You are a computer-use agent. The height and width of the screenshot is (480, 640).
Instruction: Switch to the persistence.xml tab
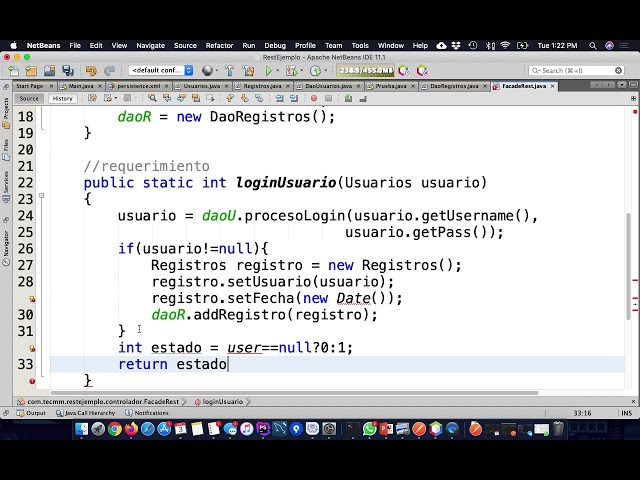138,86
